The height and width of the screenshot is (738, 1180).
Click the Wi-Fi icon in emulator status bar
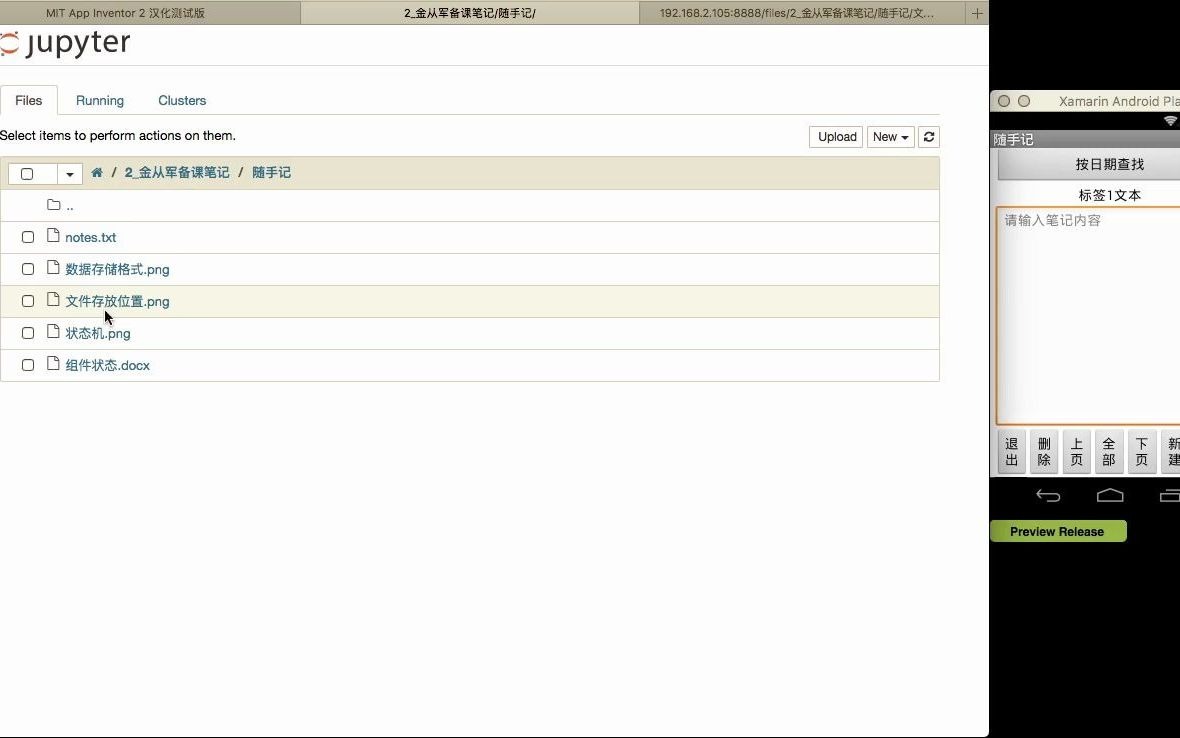1171,120
